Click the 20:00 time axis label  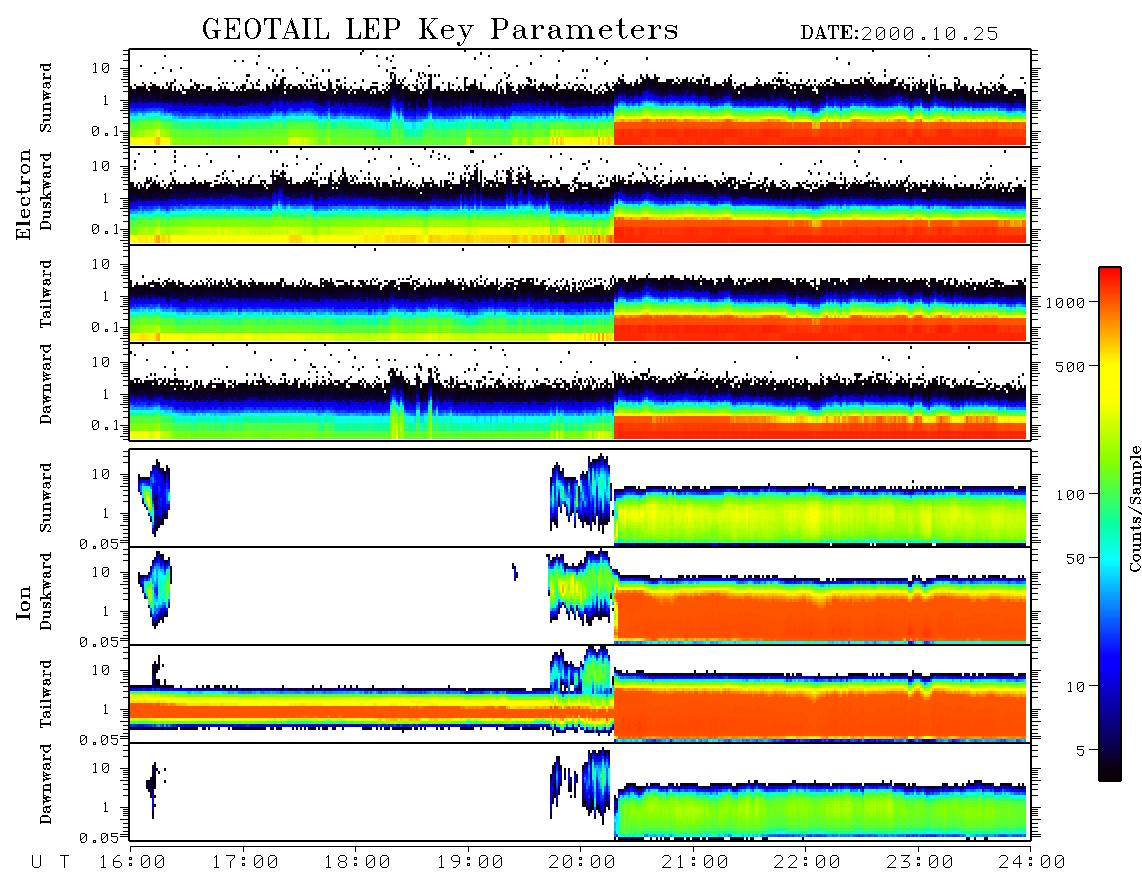click(x=582, y=863)
